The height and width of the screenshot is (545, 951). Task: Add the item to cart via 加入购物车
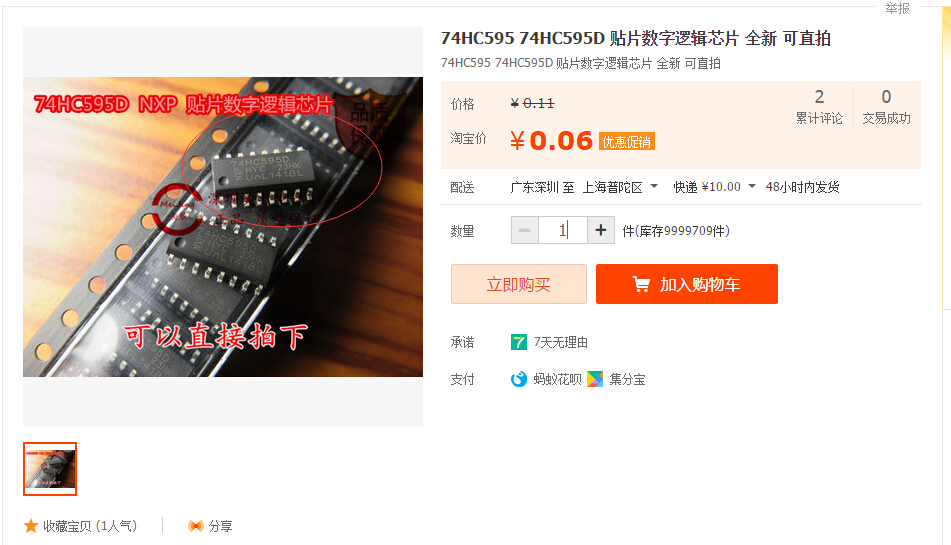(687, 284)
